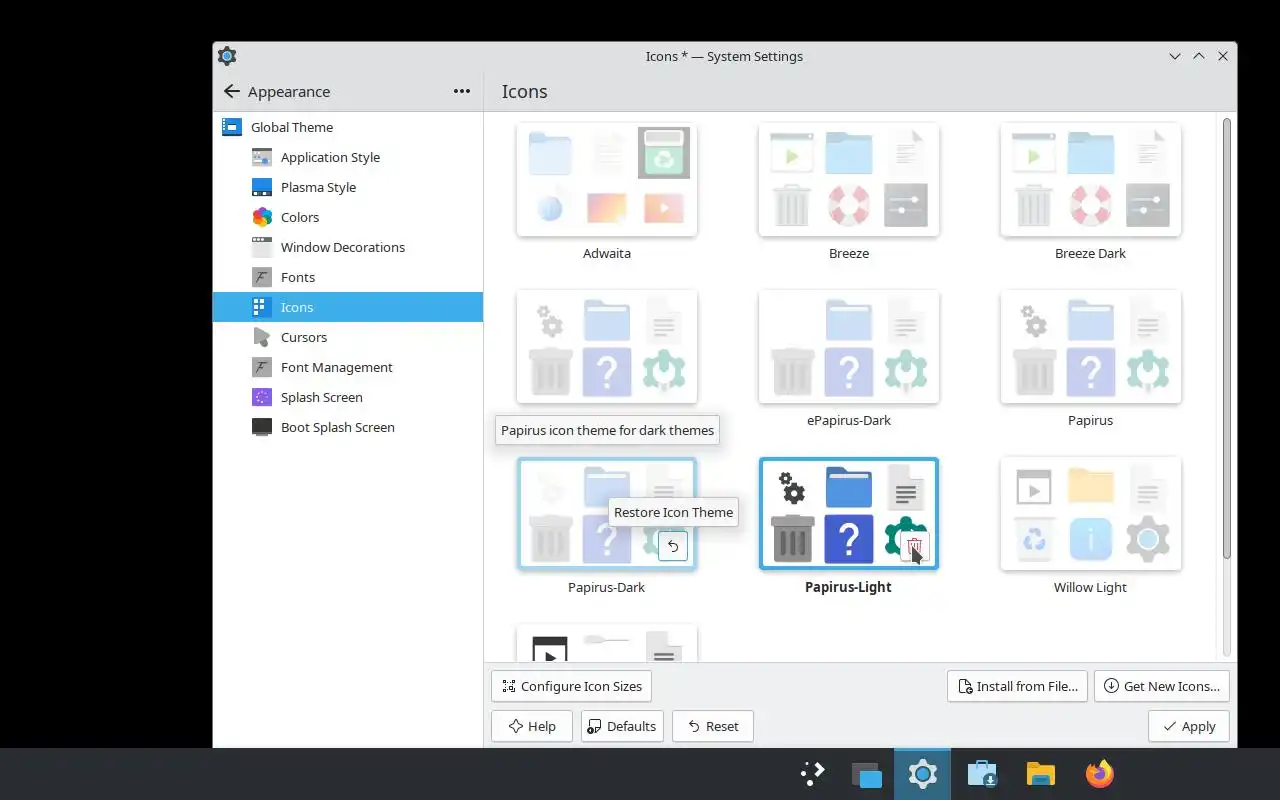Click the Fonts sidebar icon

coord(262,277)
